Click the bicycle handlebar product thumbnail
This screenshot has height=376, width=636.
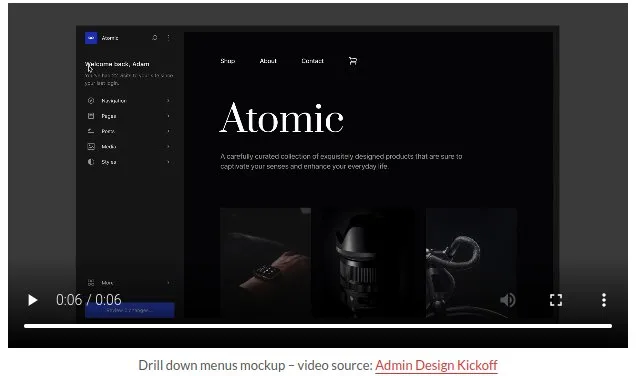(x=471, y=262)
